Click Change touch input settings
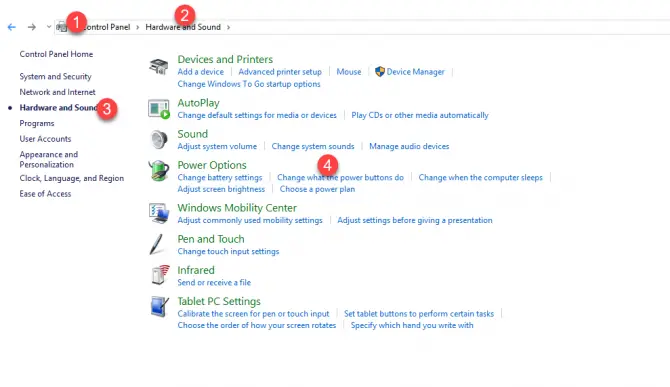Viewport: 670px width, 387px height. pyautogui.click(x=228, y=252)
